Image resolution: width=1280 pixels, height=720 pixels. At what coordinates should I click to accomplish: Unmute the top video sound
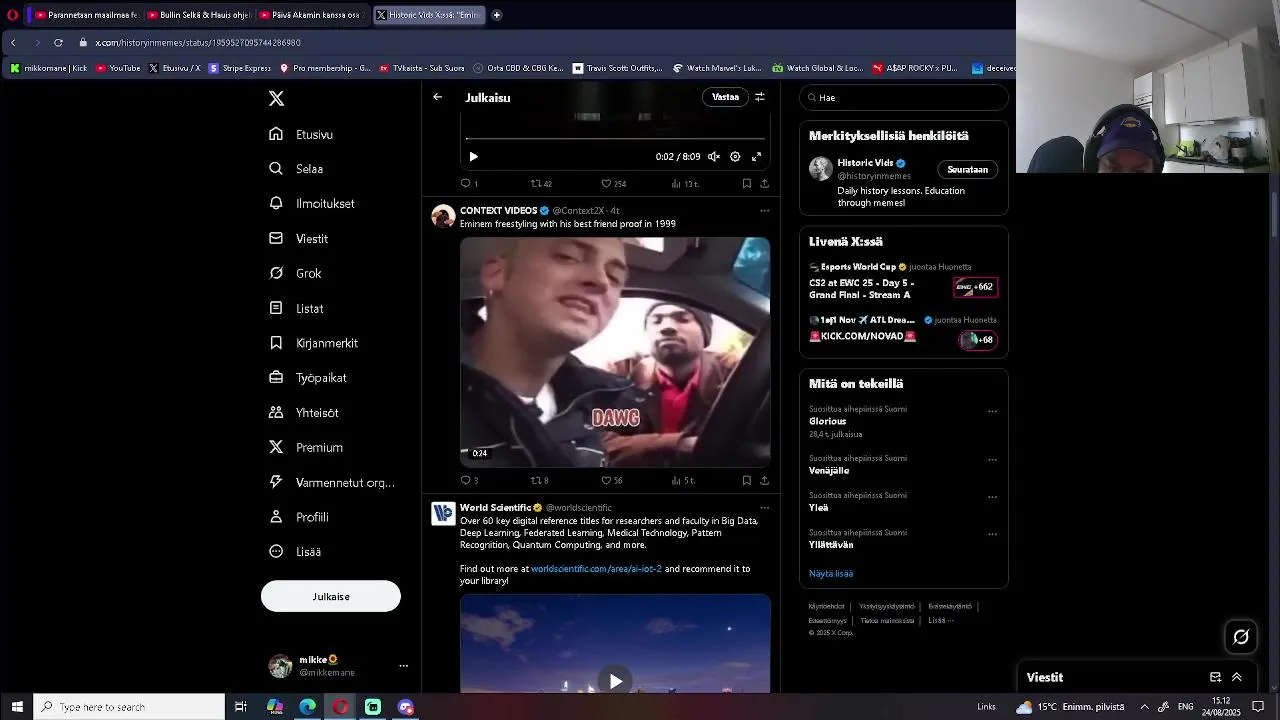click(x=714, y=157)
